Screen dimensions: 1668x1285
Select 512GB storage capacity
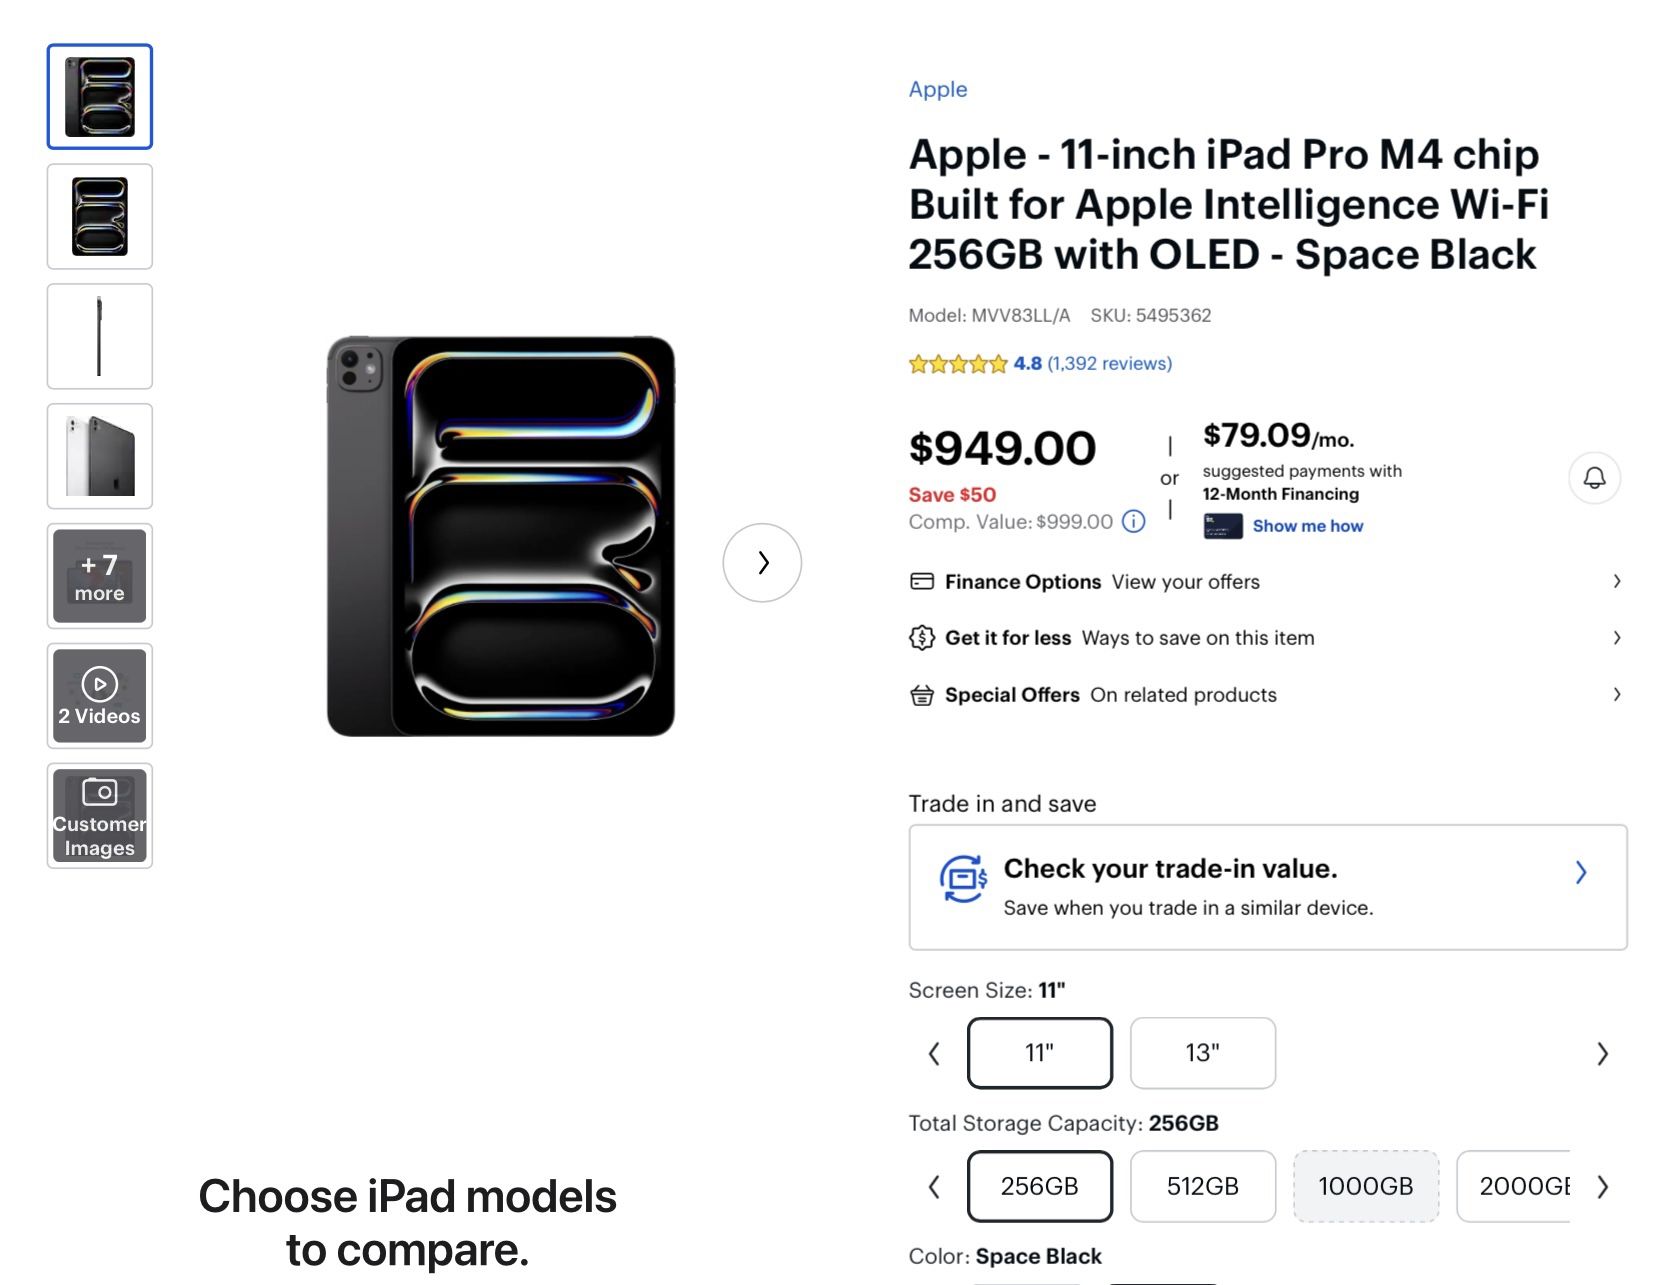[1202, 1186]
